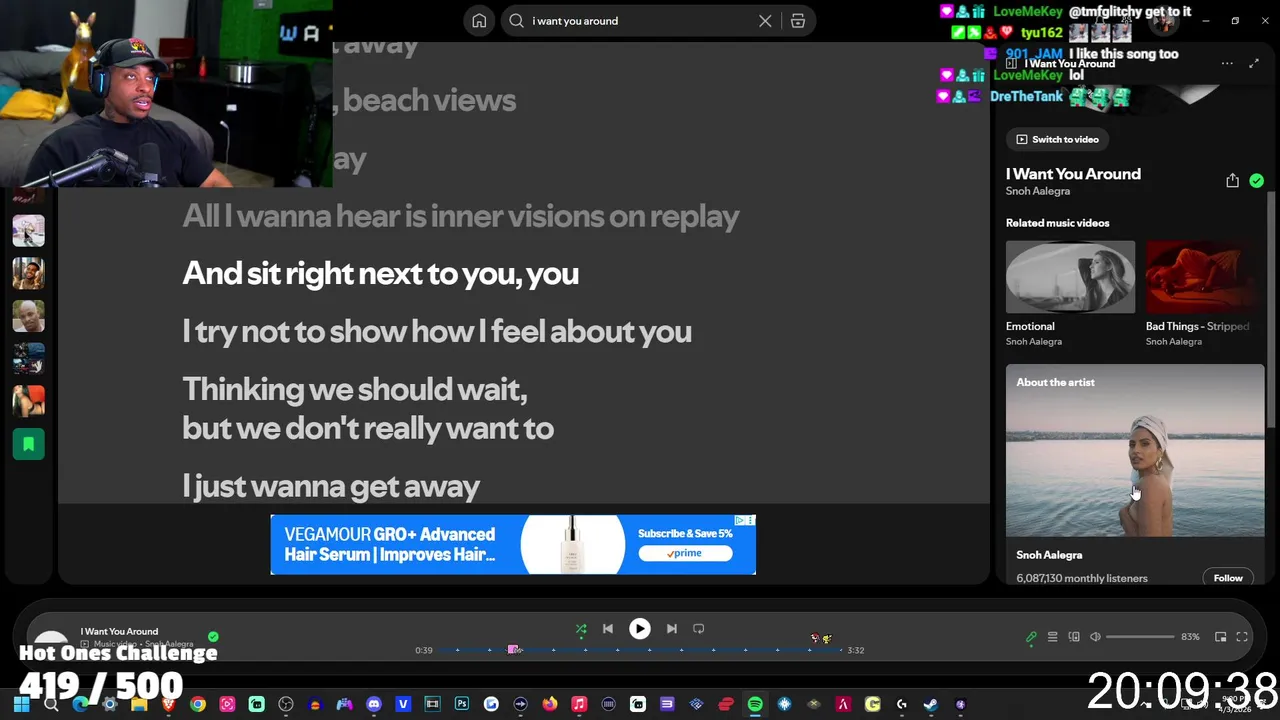
Task: Click the song progress bar
Action: (640, 650)
